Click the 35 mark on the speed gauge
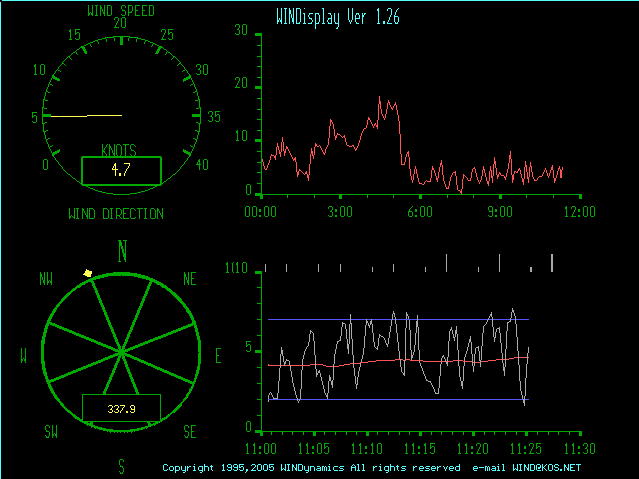The width and height of the screenshot is (639, 479). click(214, 117)
